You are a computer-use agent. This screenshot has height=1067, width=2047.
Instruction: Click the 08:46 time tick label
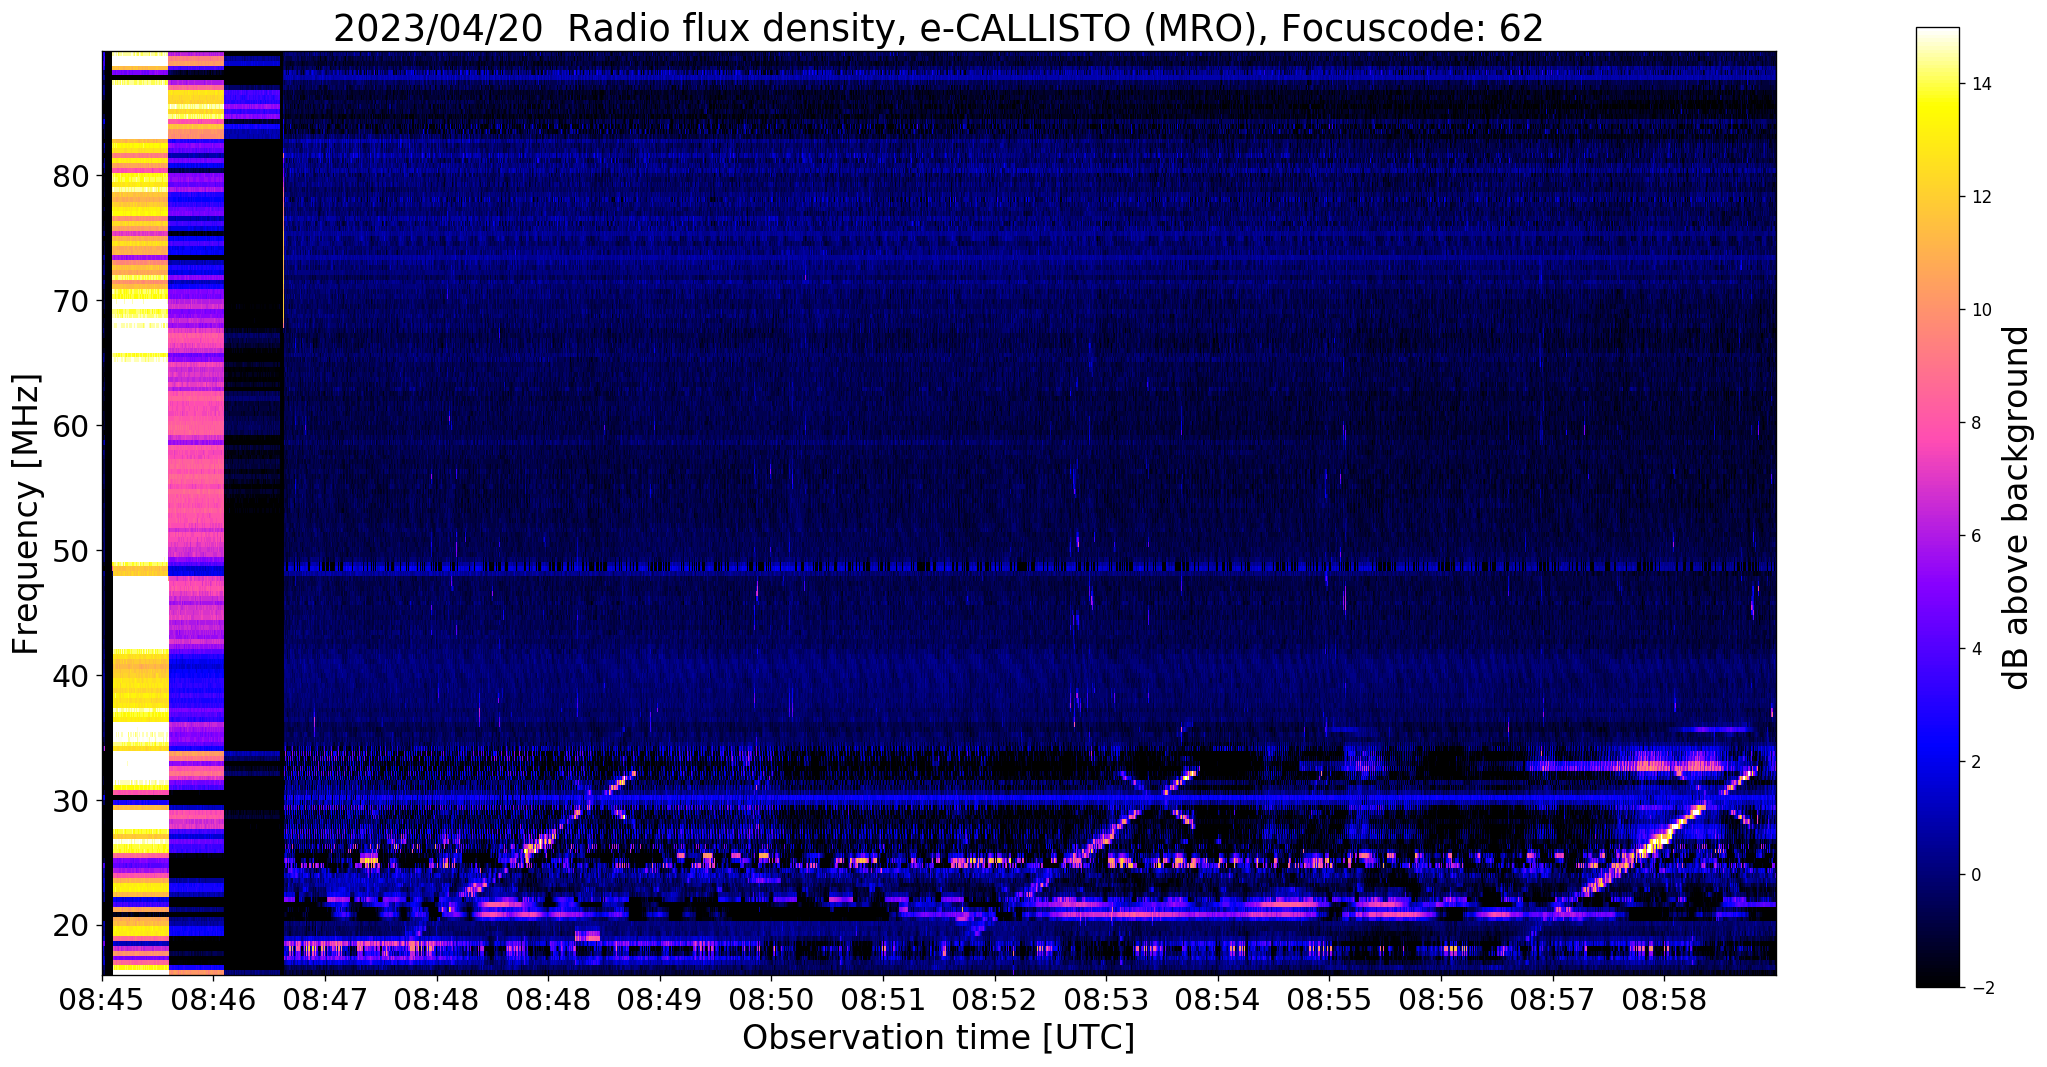pyautogui.click(x=213, y=1000)
